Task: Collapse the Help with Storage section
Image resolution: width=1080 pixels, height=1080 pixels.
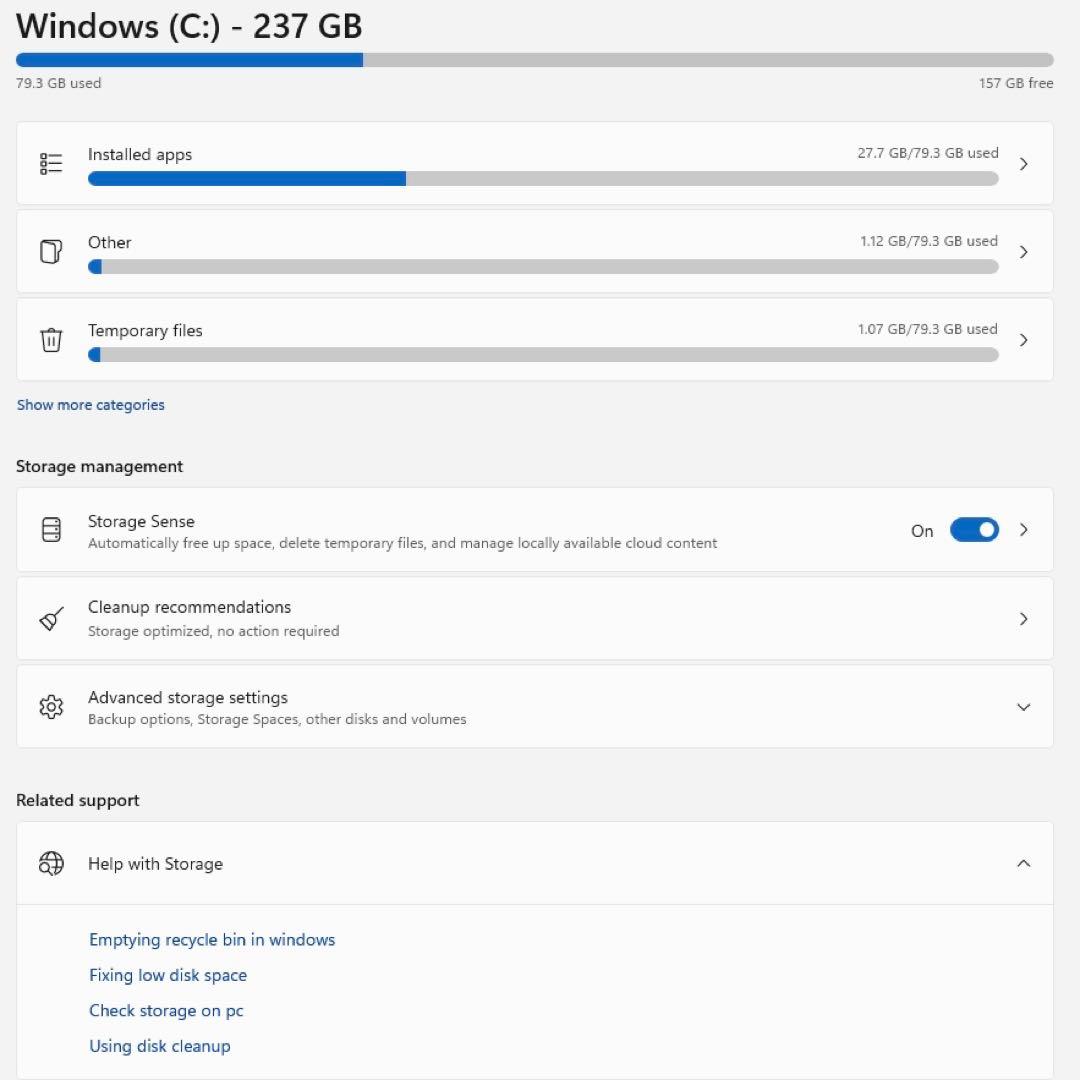Action: click(x=1023, y=863)
